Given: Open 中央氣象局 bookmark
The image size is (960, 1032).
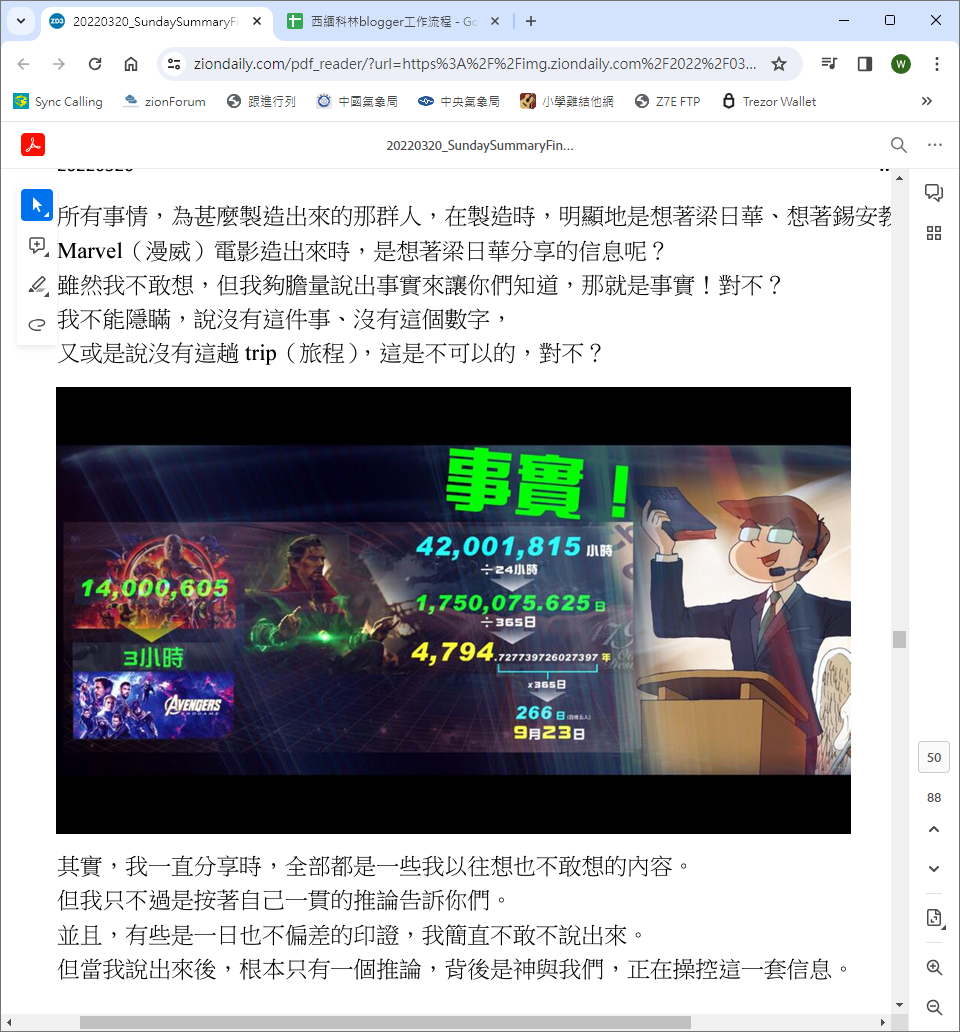Looking at the screenshot, I should click(x=459, y=101).
